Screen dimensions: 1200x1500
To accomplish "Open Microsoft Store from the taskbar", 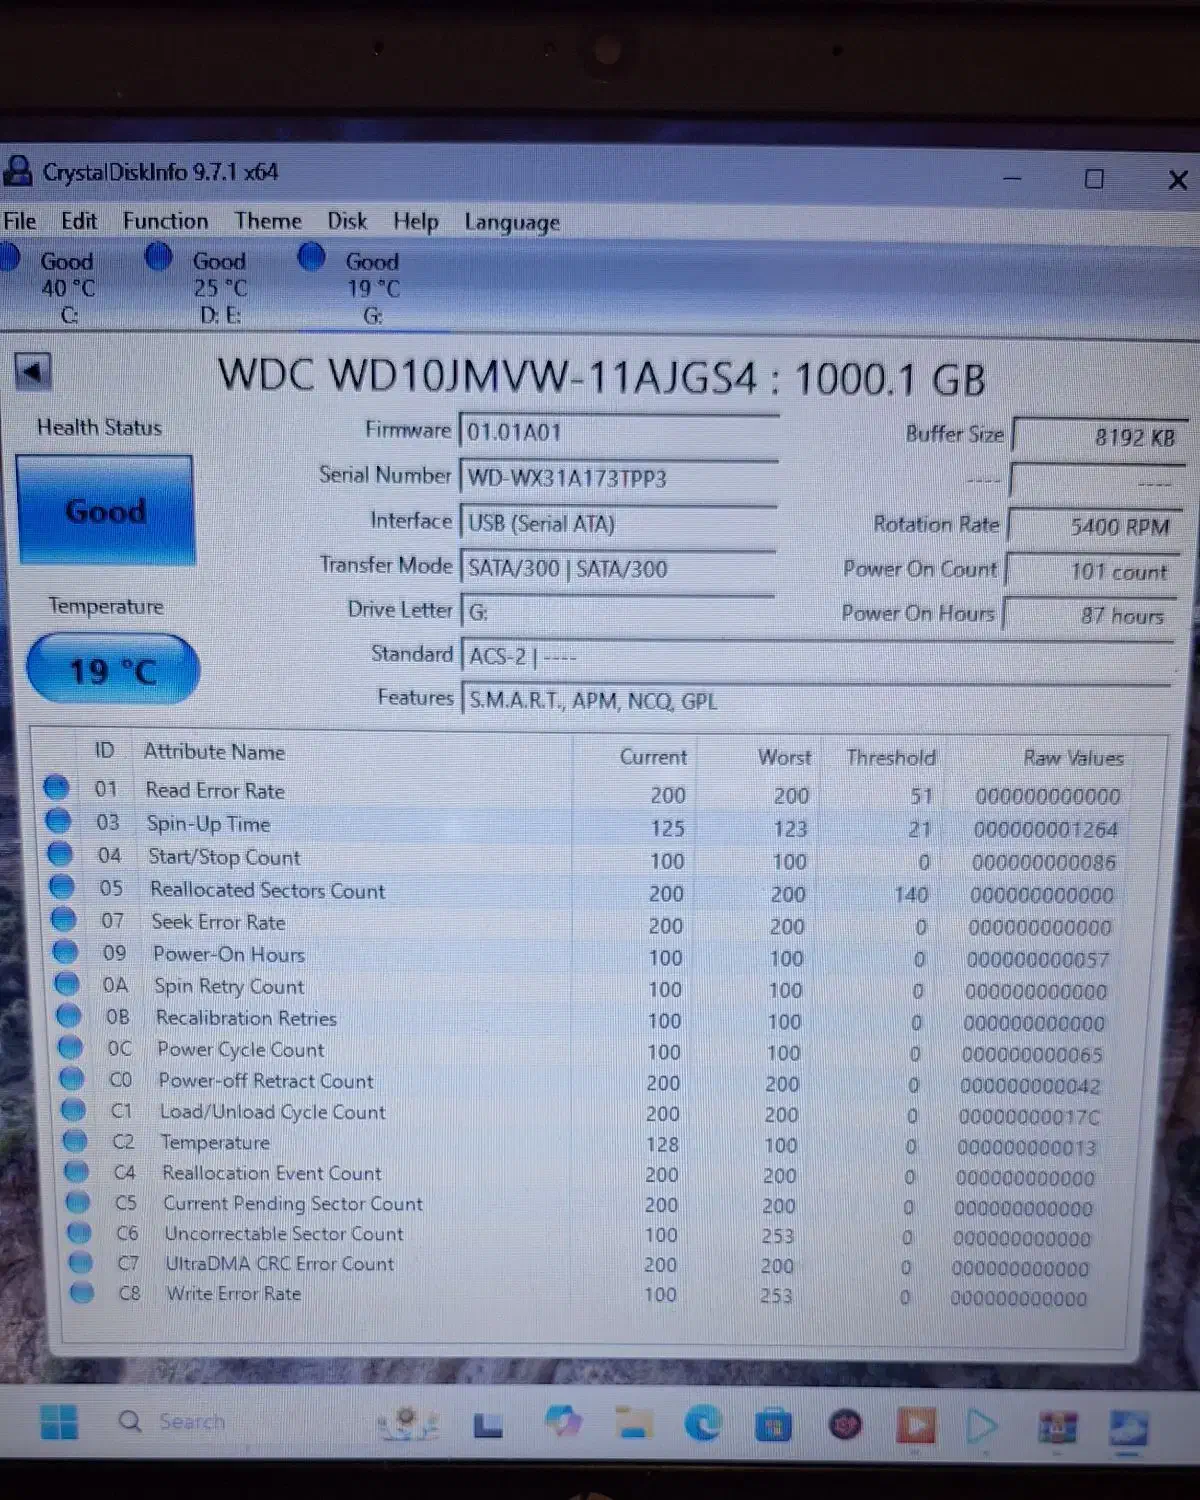I will (773, 1423).
